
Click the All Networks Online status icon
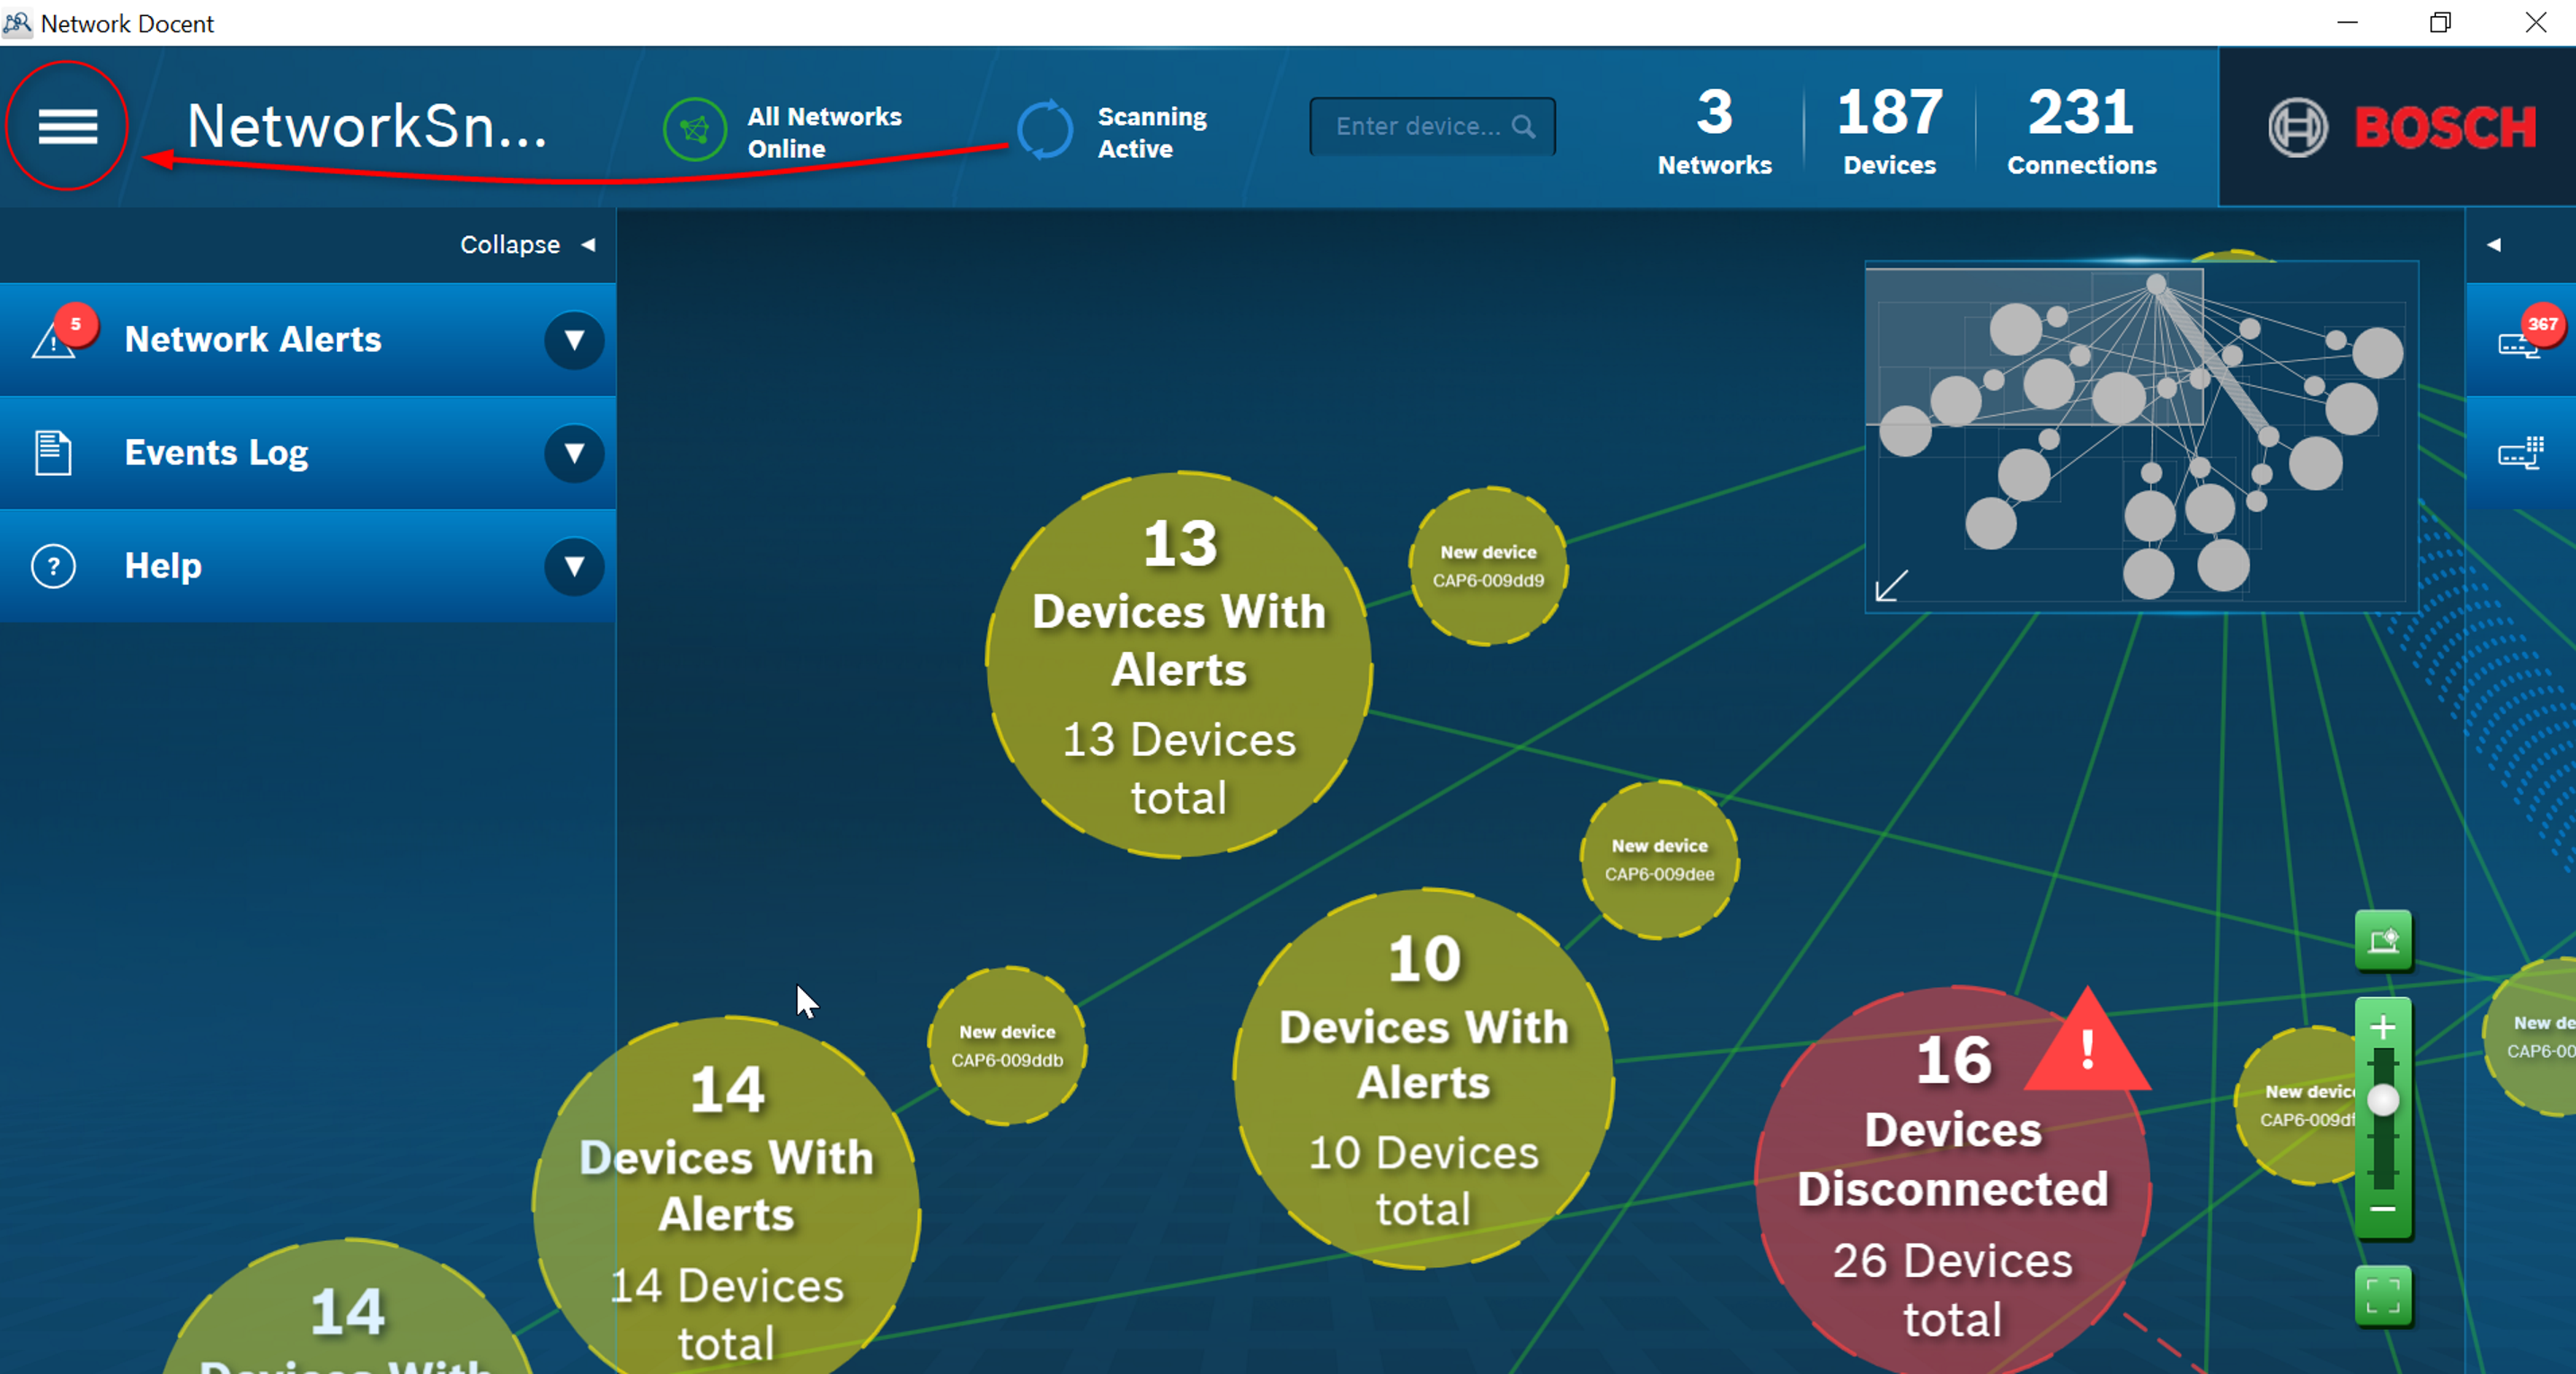coord(694,130)
